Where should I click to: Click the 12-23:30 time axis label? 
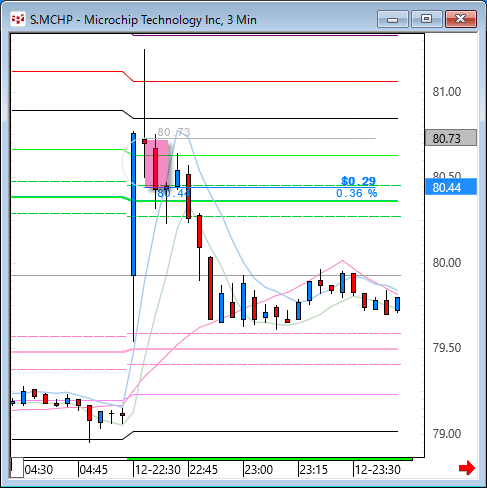377,470
